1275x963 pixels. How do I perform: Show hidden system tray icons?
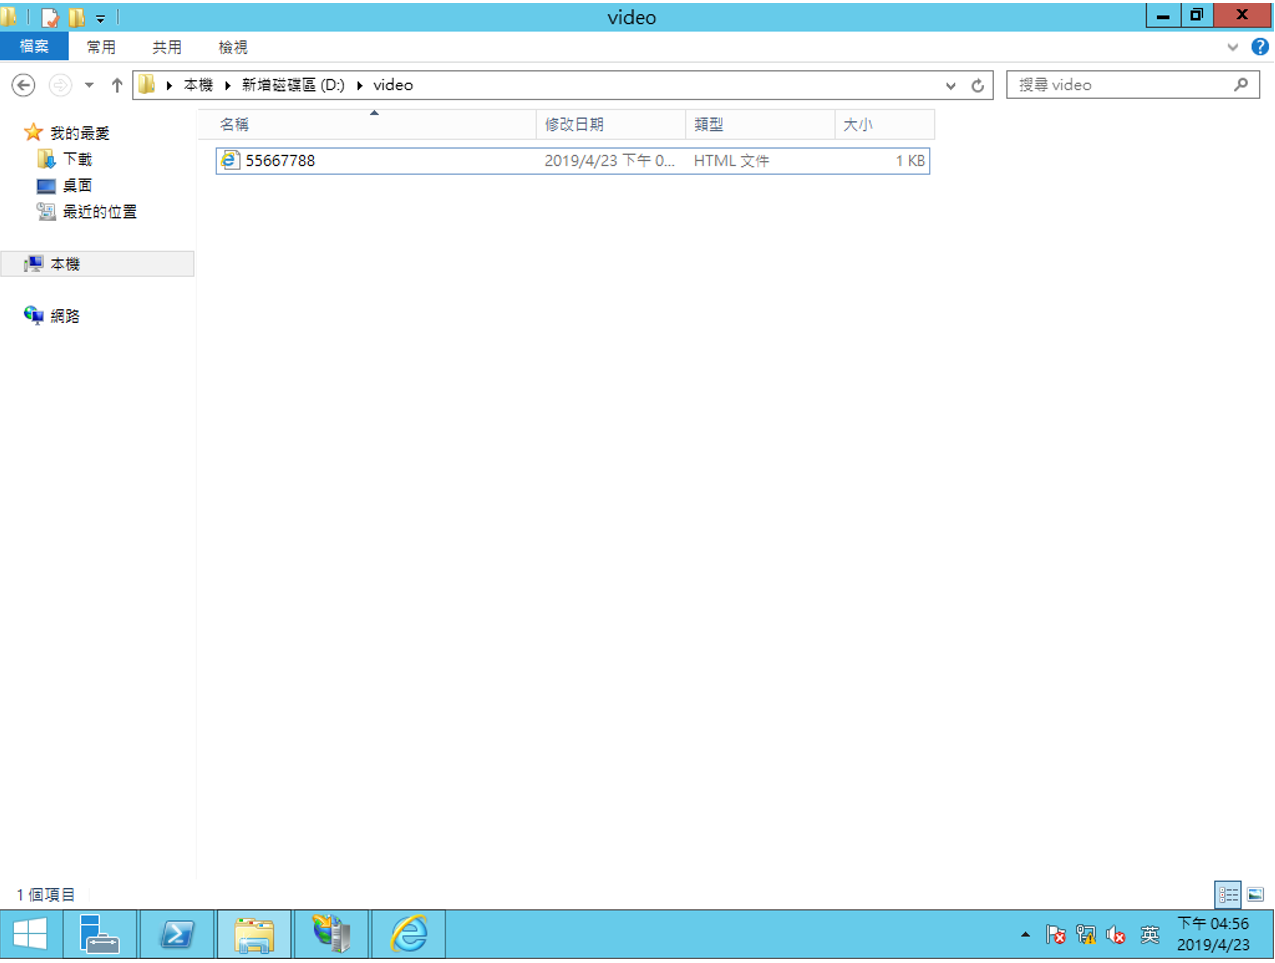click(1025, 935)
